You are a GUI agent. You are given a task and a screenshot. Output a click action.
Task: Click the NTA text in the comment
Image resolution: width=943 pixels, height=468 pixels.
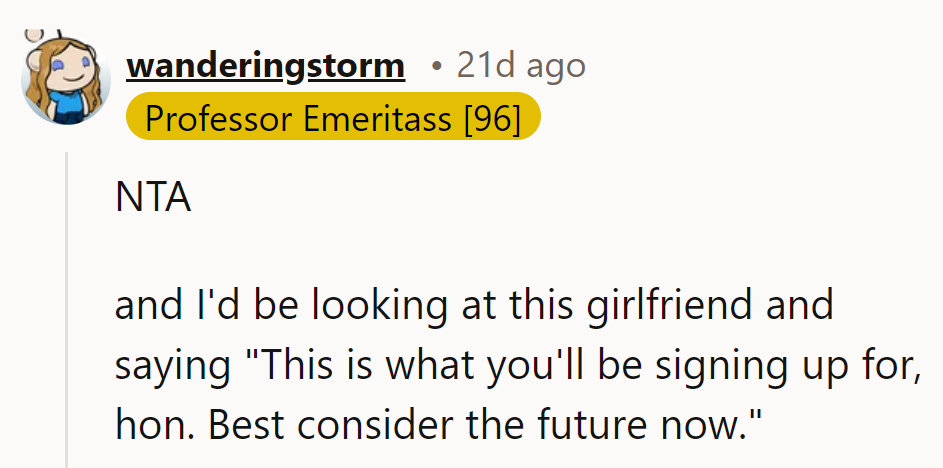pyautogui.click(x=152, y=197)
